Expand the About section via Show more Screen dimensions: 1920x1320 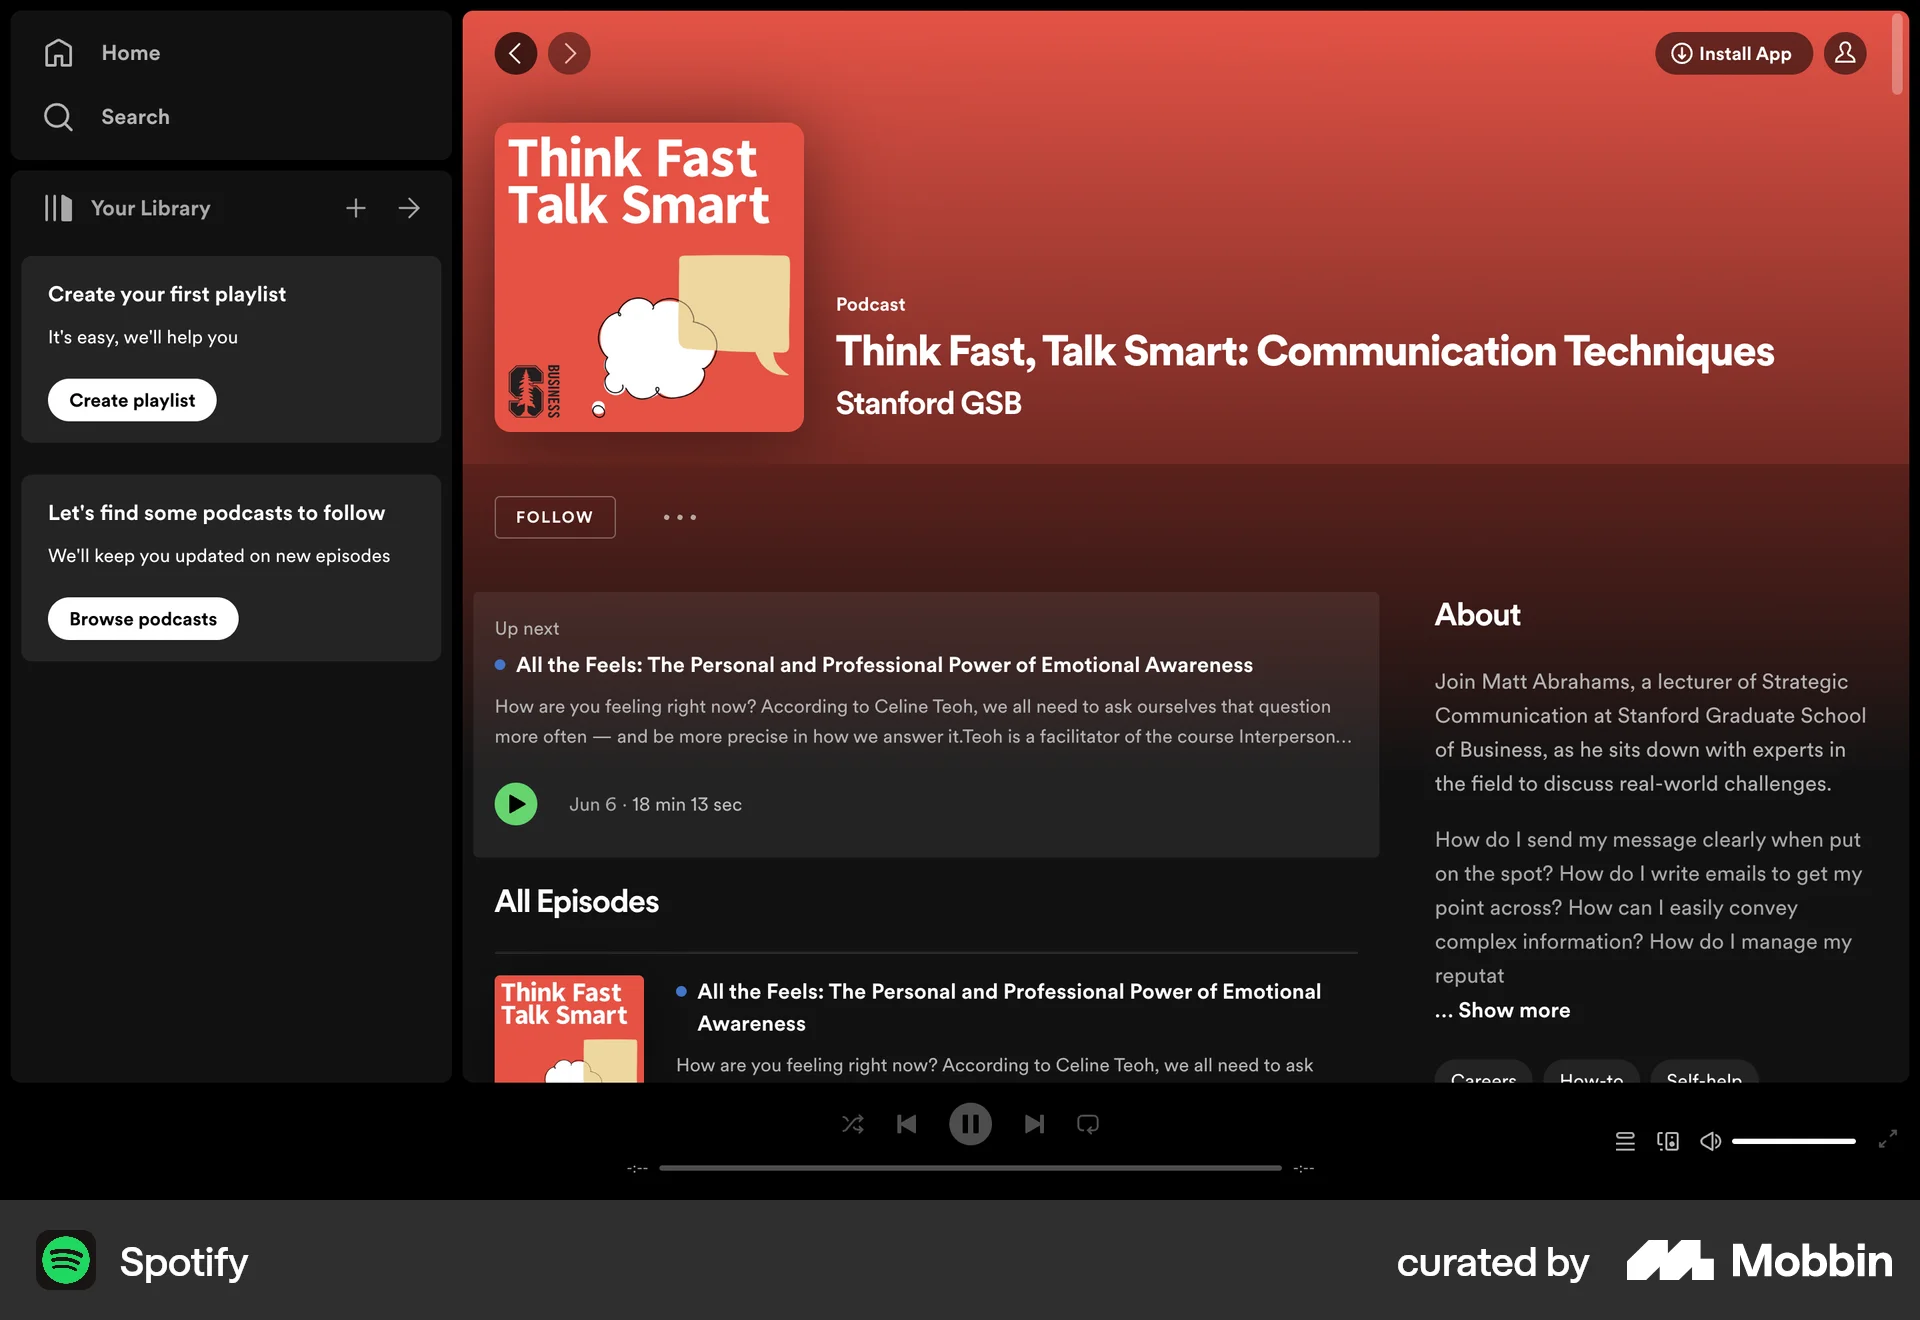1501,1010
